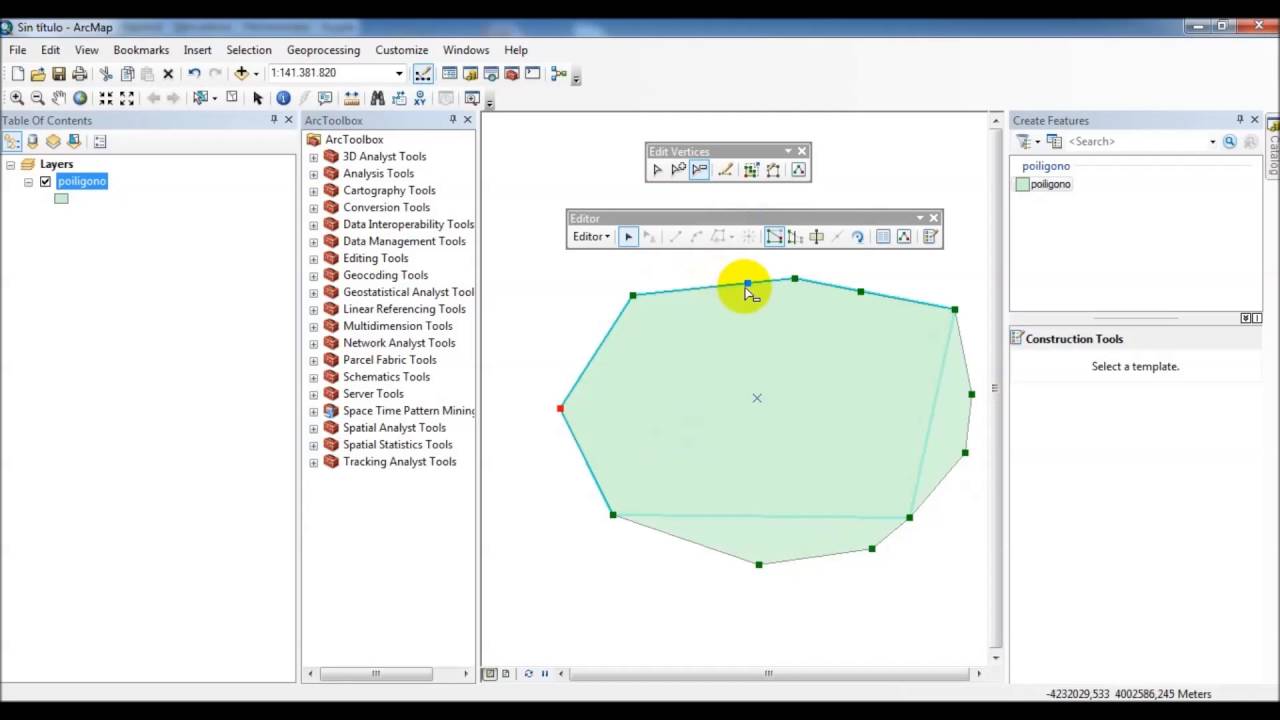Image resolution: width=1280 pixels, height=720 pixels.
Task: Toggle Edit Vertices button in Editor toolbar
Action: [774, 237]
